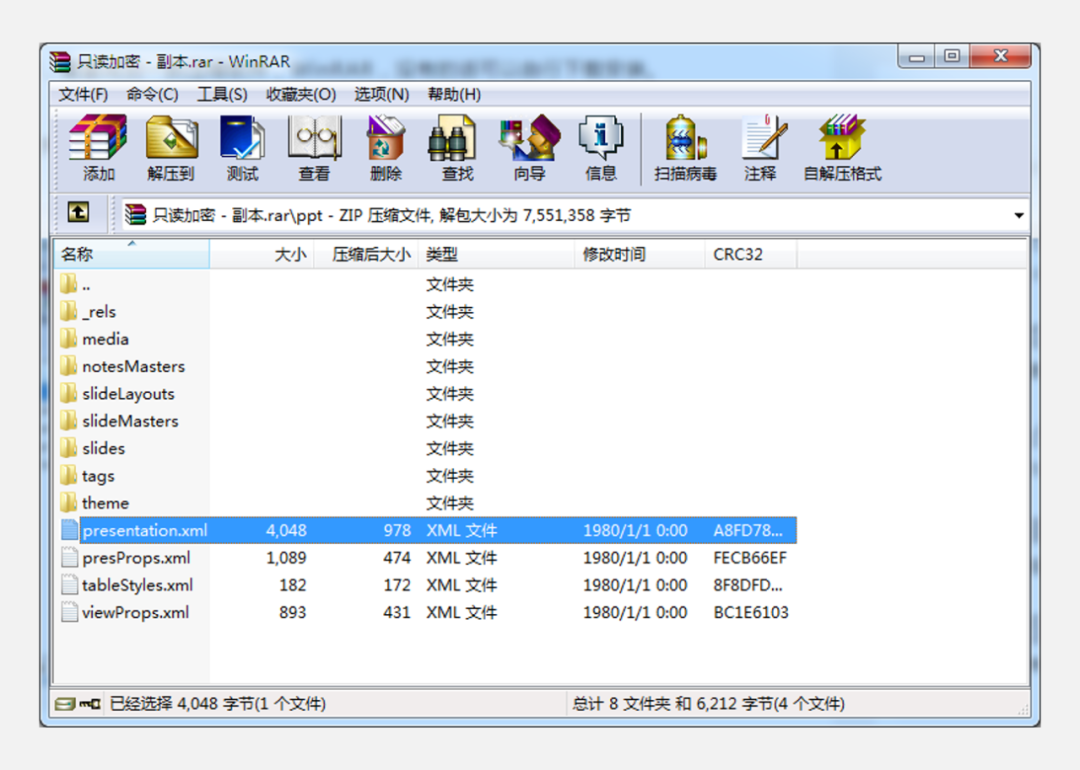The image size is (1080, 770).
Task: Click the drive icon in status bar
Action: [65, 704]
